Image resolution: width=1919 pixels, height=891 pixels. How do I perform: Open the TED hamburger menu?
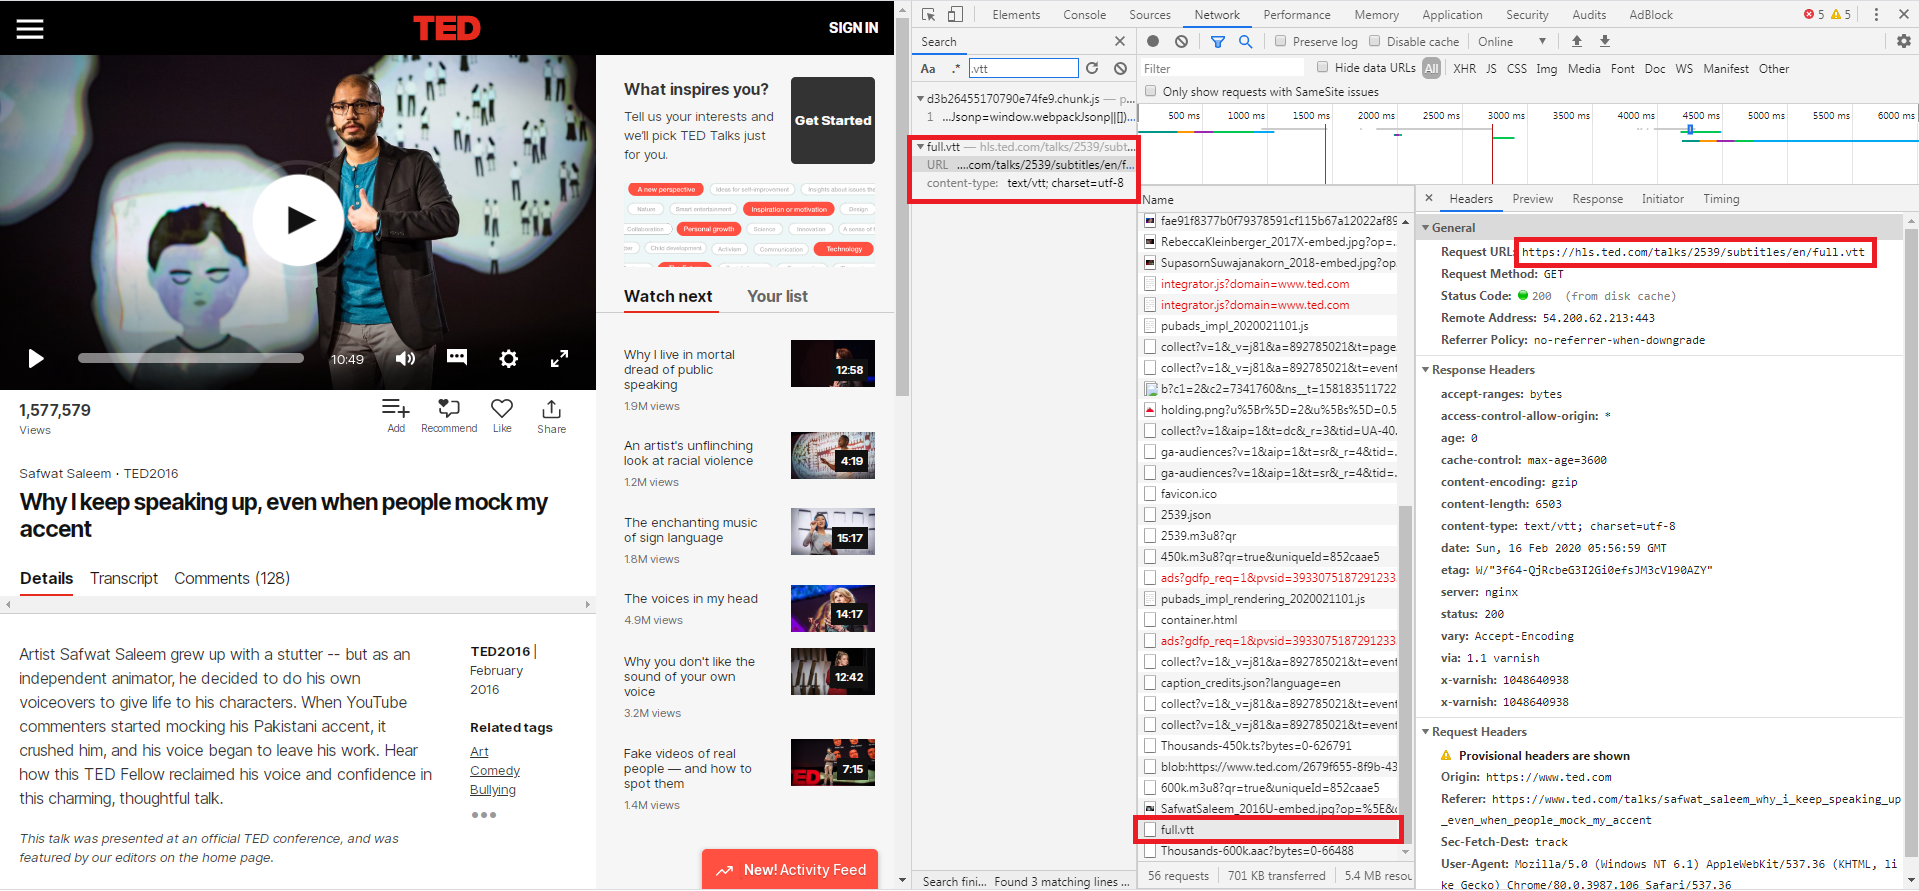30,28
